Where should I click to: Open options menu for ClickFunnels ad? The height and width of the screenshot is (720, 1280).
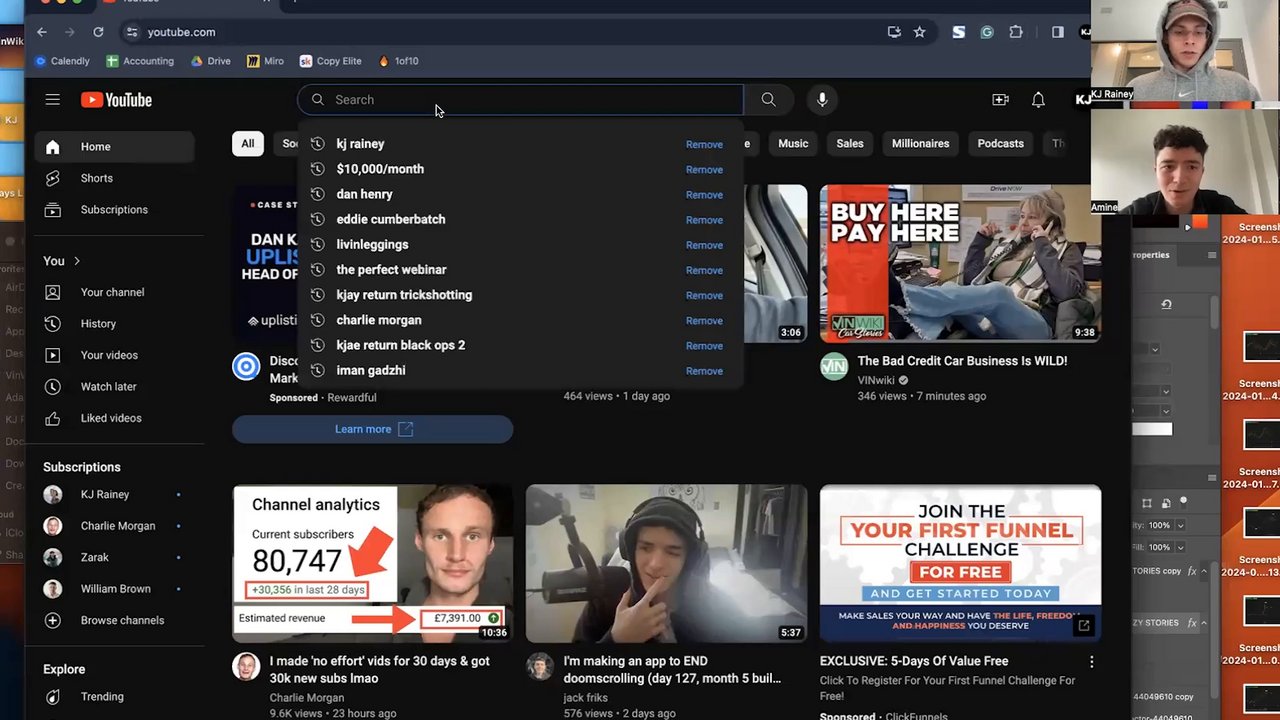[1091, 661]
